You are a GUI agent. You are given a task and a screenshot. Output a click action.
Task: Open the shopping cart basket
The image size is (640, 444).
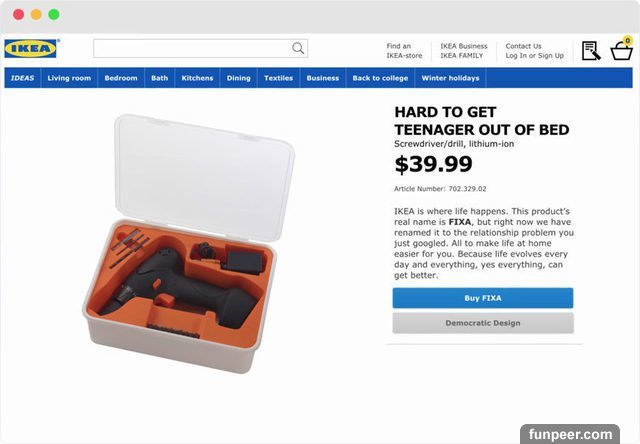(621, 50)
